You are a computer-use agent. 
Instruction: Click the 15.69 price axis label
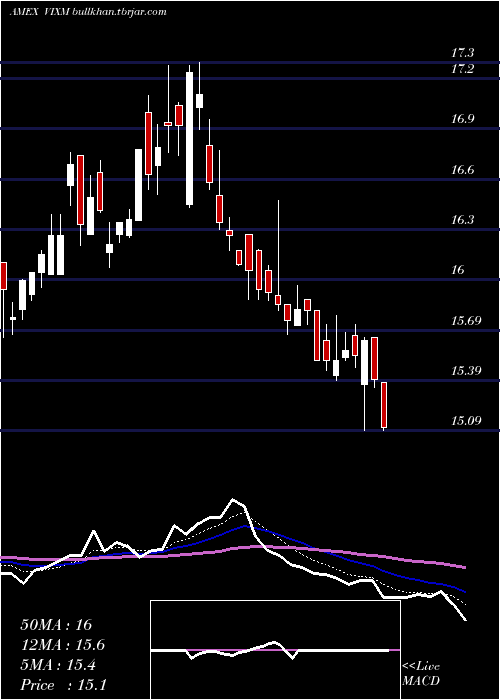(466, 321)
